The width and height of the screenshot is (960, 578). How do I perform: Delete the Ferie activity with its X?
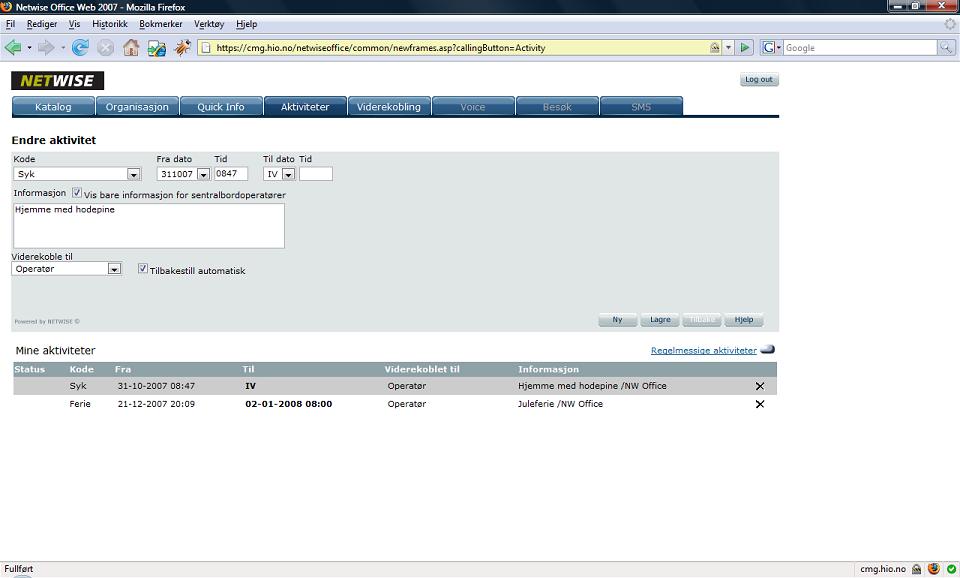pyautogui.click(x=760, y=404)
